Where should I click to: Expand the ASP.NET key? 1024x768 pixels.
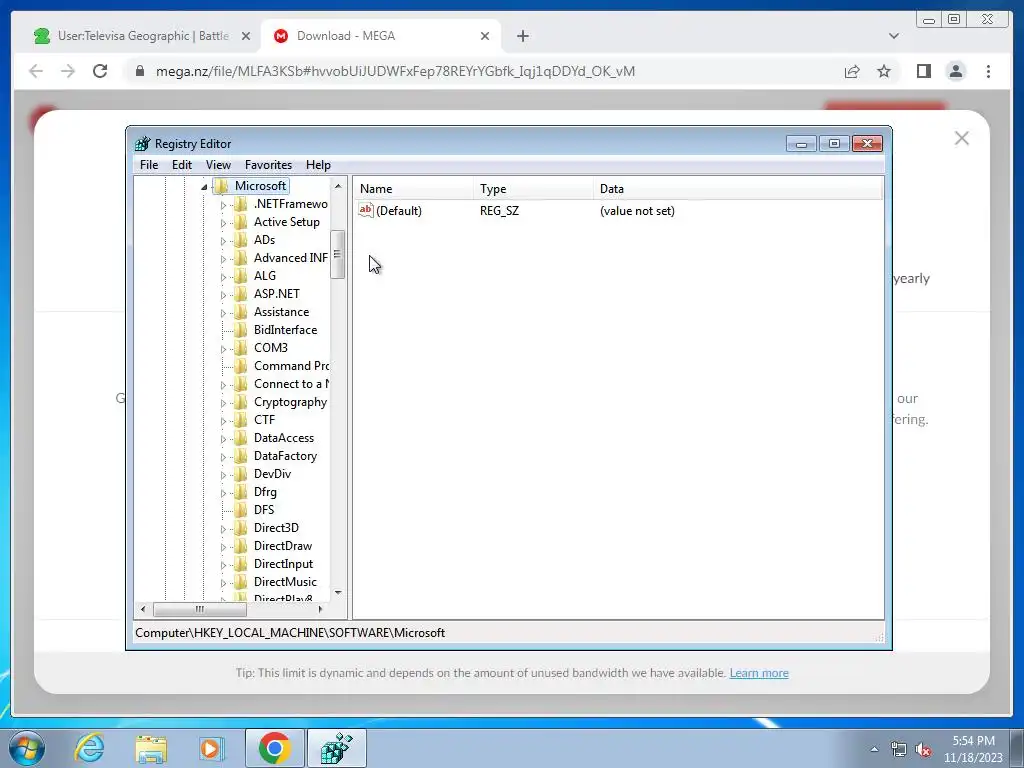click(x=223, y=295)
